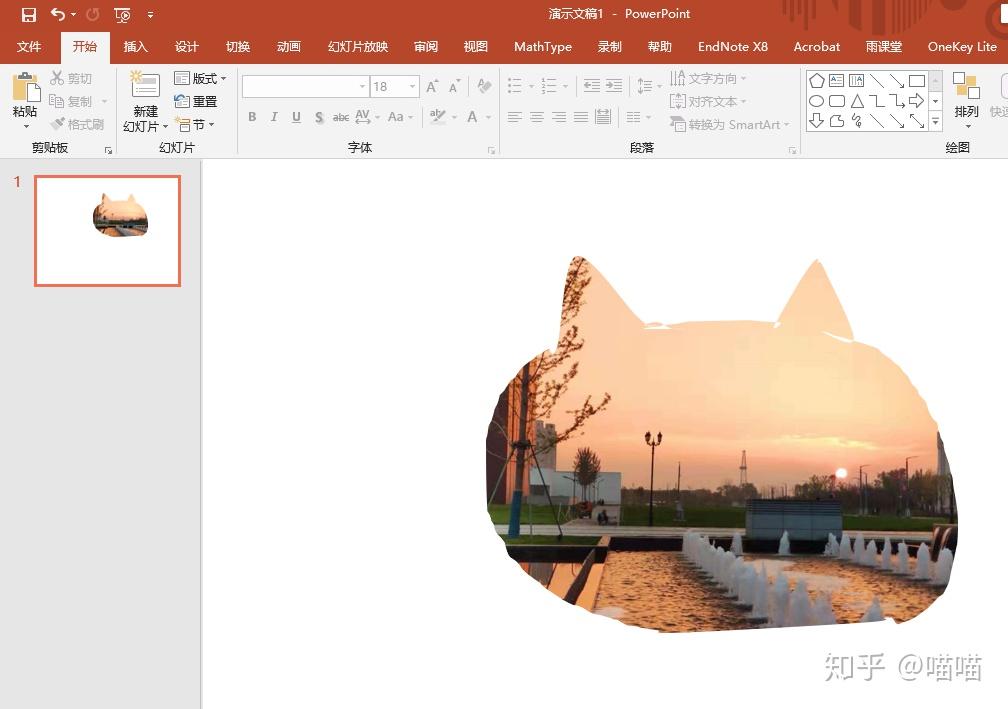The width and height of the screenshot is (1008, 709).
Task: Toggle center alignment
Action: pyautogui.click(x=537, y=117)
